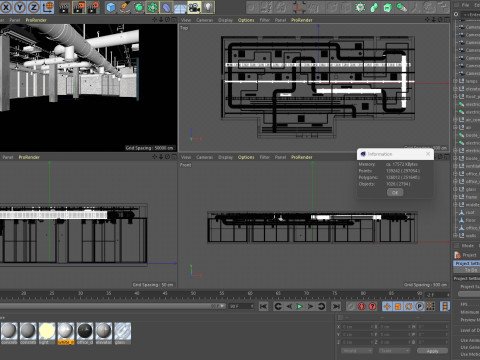
Task: Expand the air_con object group
Action: (x=455, y=120)
